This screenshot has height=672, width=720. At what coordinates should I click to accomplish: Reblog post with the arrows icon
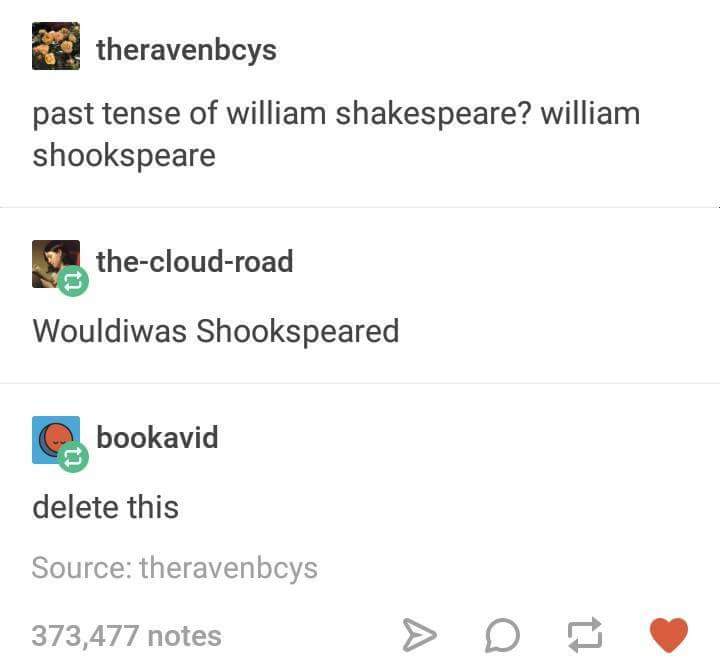pyautogui.click(x=585, y=634)
